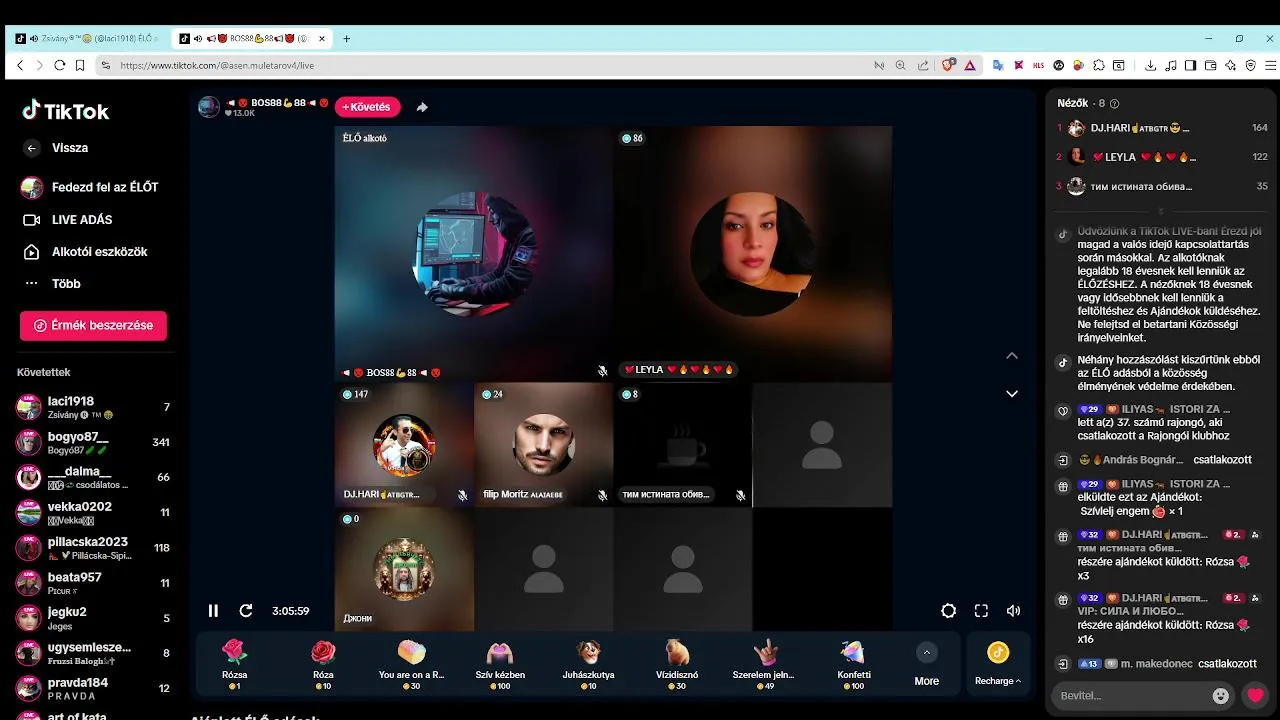1280x720 pixels.
Task: Toggle the player volume speaker
Action: [1013, 611]
